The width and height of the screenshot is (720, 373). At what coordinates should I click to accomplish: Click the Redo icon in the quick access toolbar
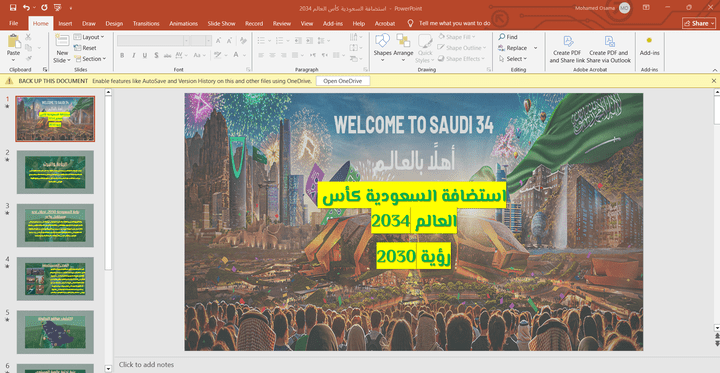[44, 8]
